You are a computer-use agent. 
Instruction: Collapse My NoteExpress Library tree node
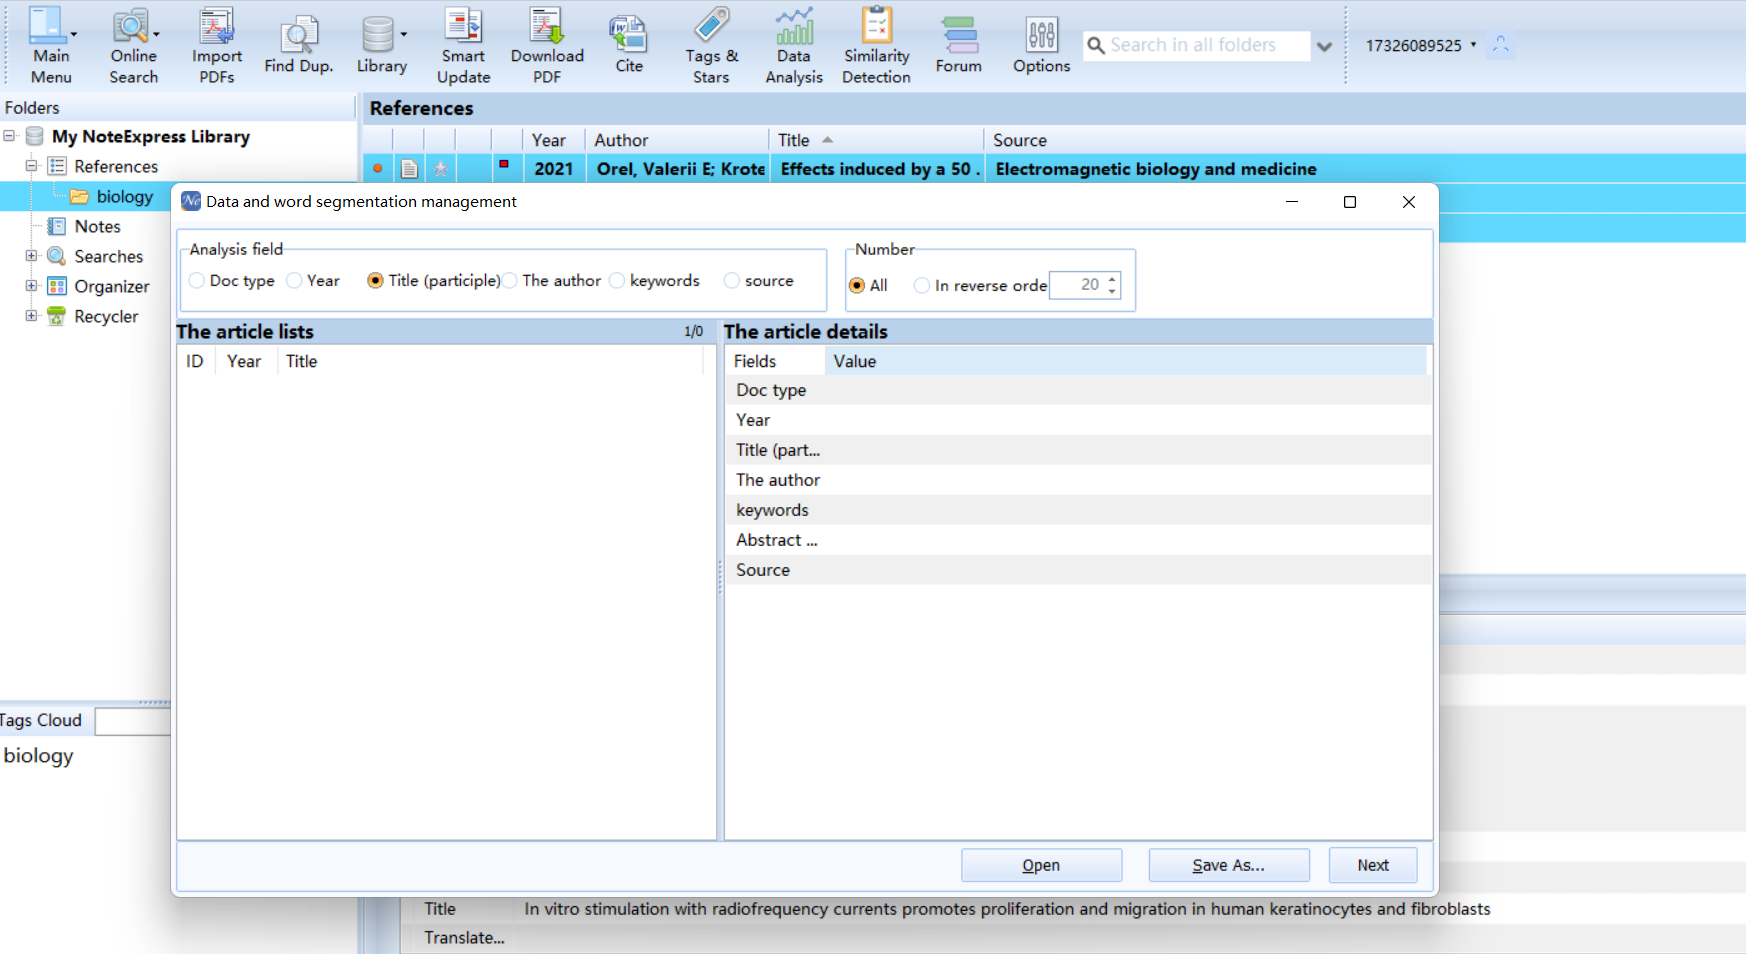coord(9,136)
